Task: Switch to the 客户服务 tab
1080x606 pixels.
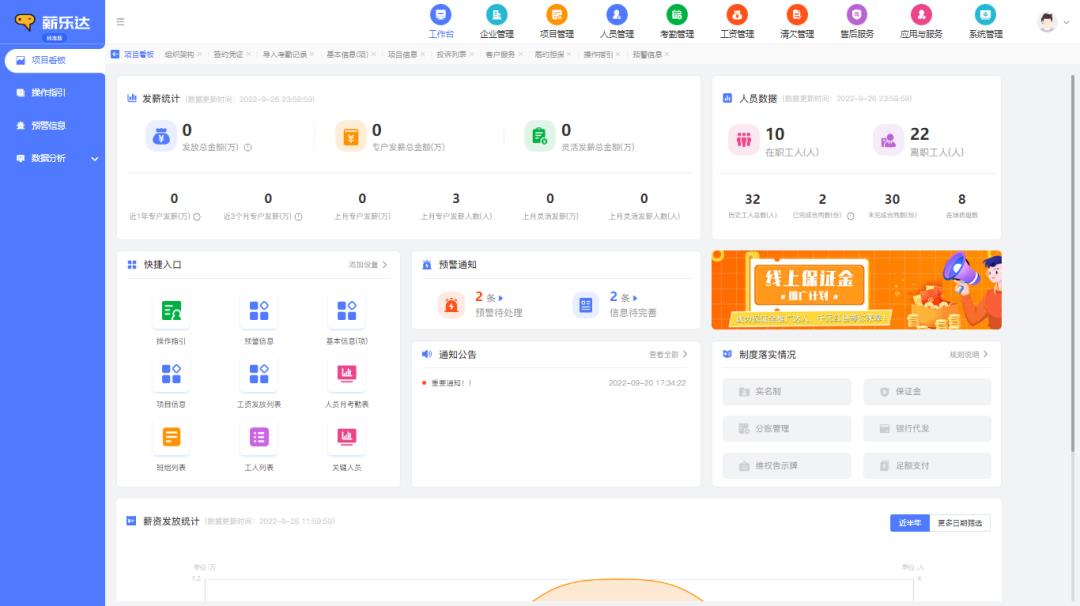Action: click(500, 54)
